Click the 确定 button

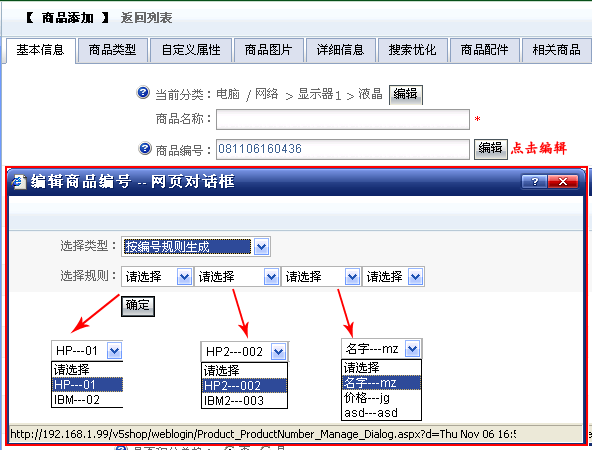138,306
